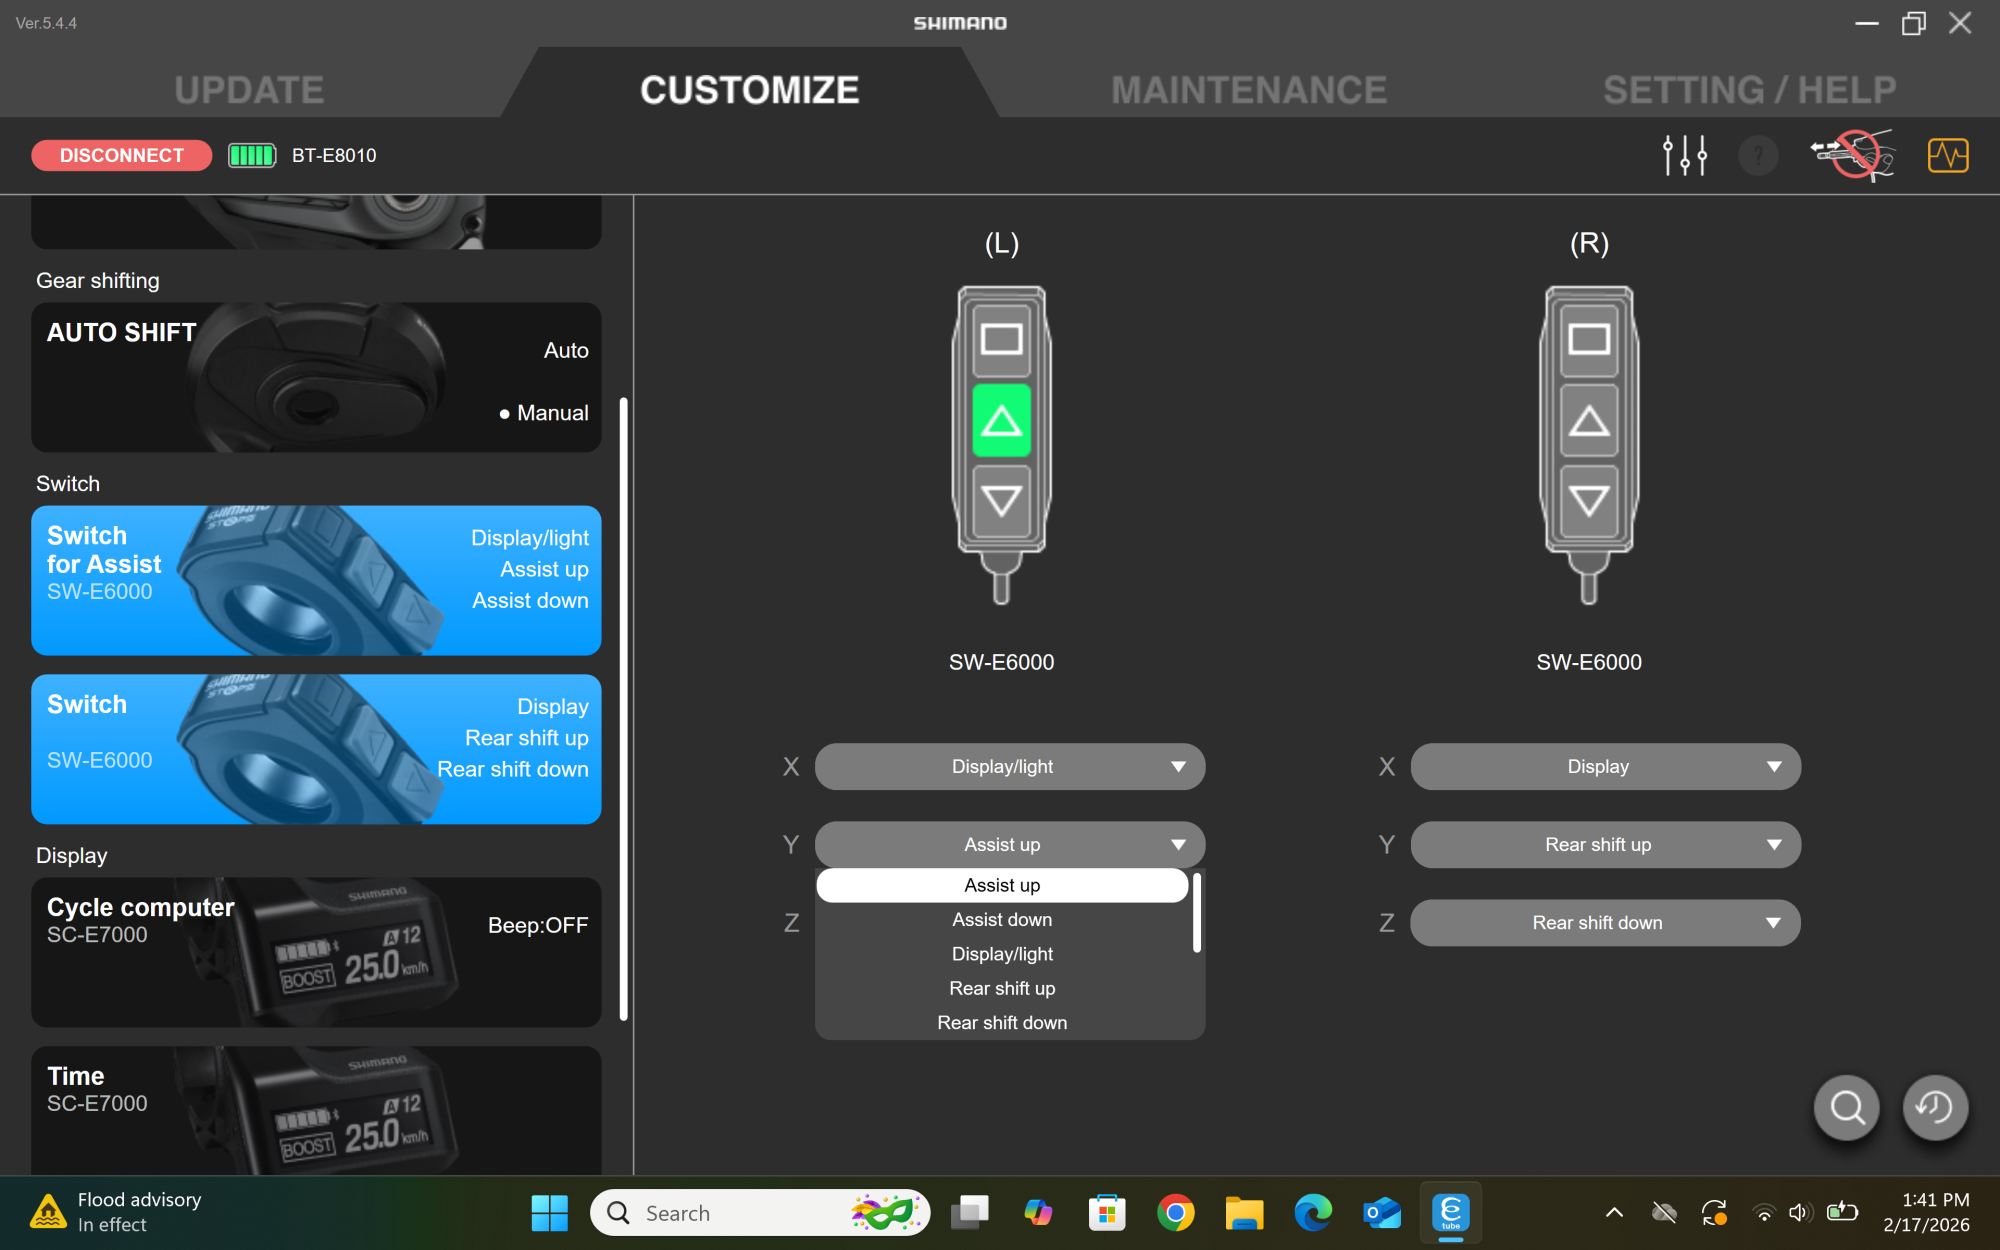The width and height of the screenshot is (2000, 1250).
Task: Click the Help question mark icon
Action: pyautogui.click(x=1758, y=155)
